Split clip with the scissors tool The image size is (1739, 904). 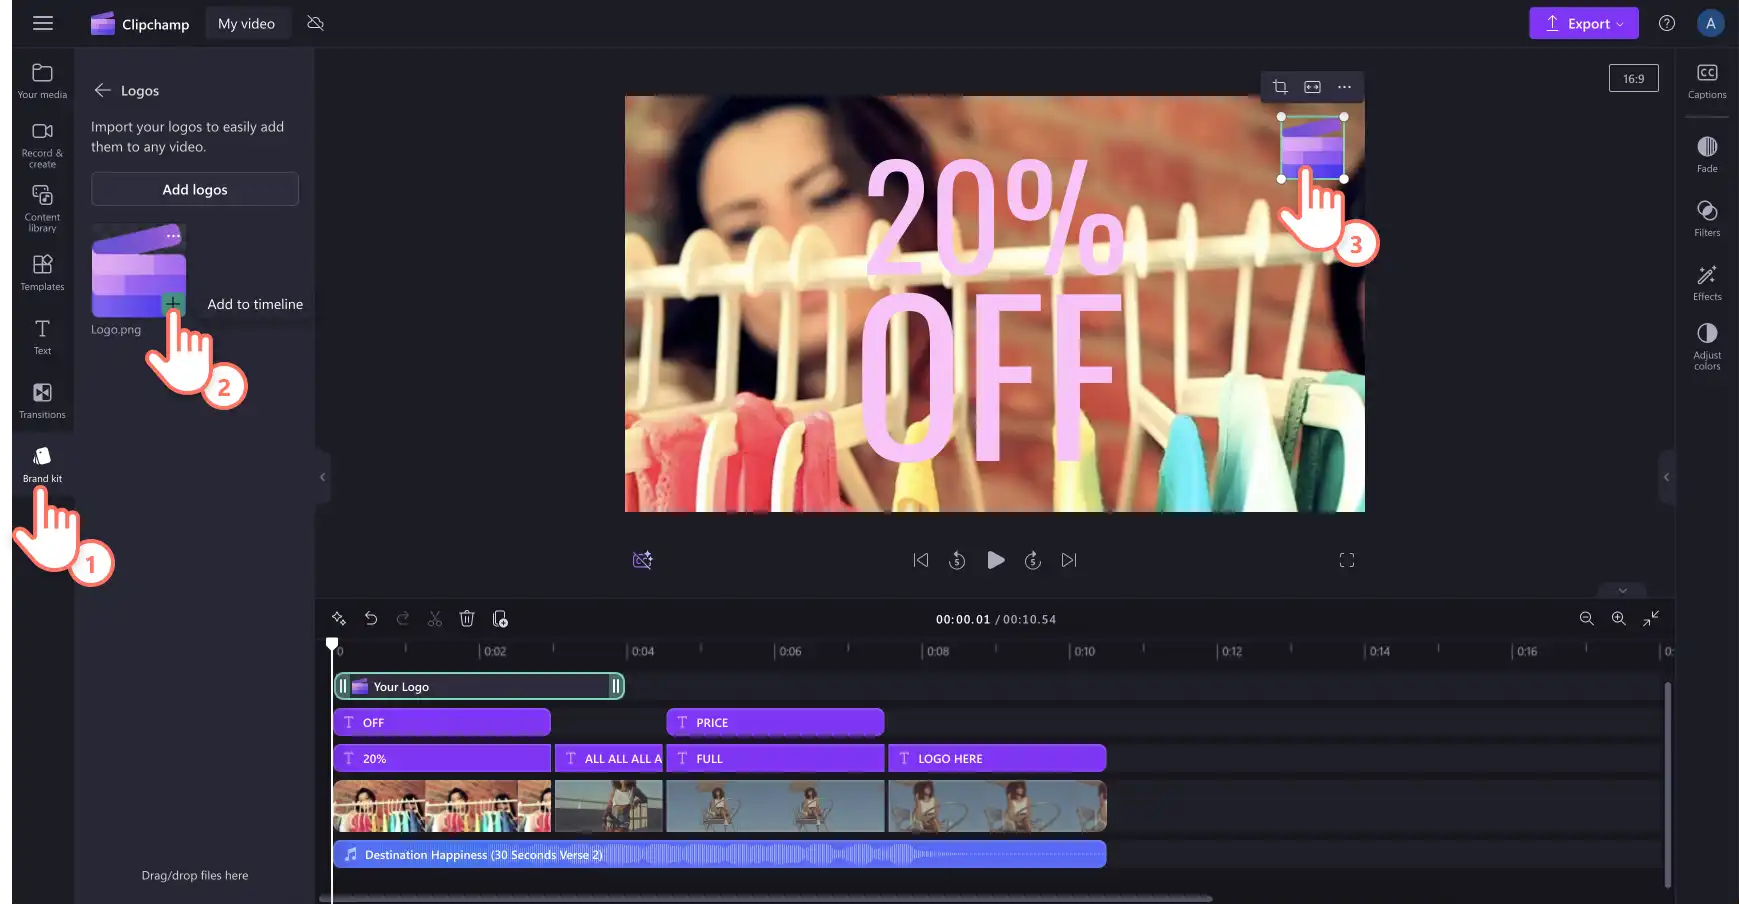[x=435, y=619]
